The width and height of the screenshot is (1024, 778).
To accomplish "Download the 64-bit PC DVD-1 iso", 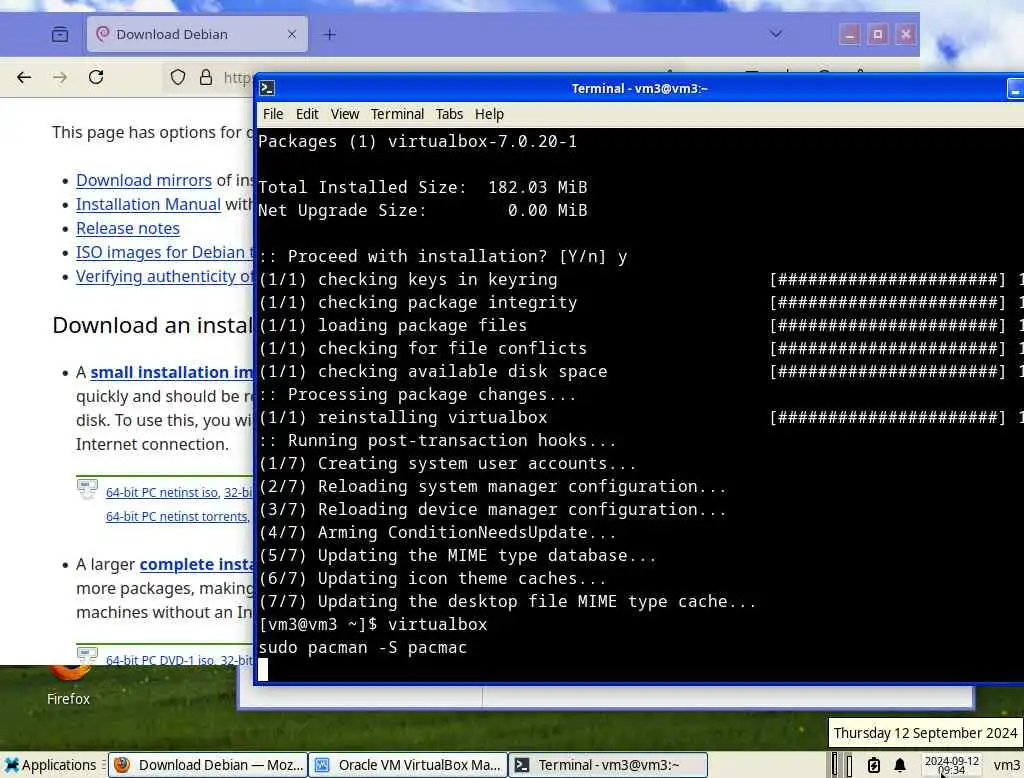I will click(x=160, y=660).
